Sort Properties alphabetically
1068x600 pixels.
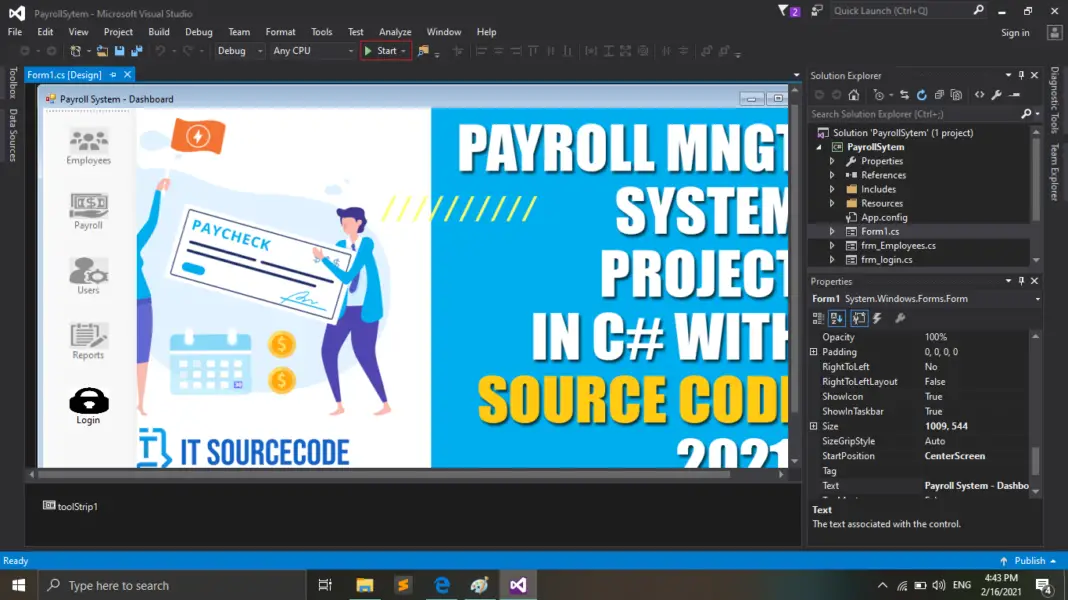[837, 318]
